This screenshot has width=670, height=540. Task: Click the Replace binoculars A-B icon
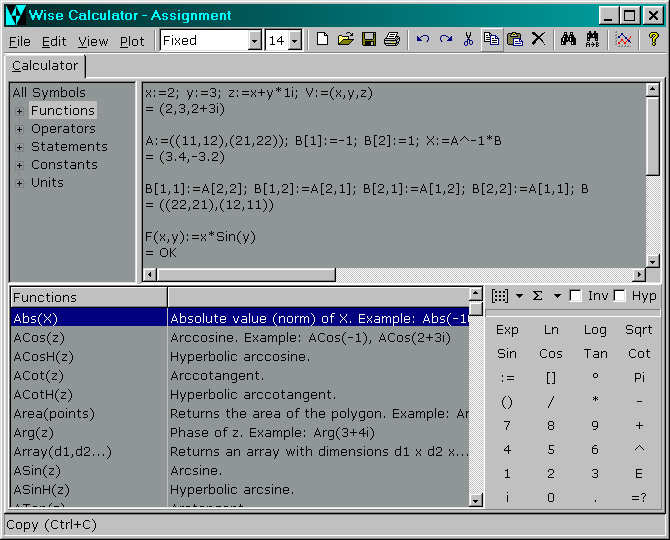click(x=592, y=40)
